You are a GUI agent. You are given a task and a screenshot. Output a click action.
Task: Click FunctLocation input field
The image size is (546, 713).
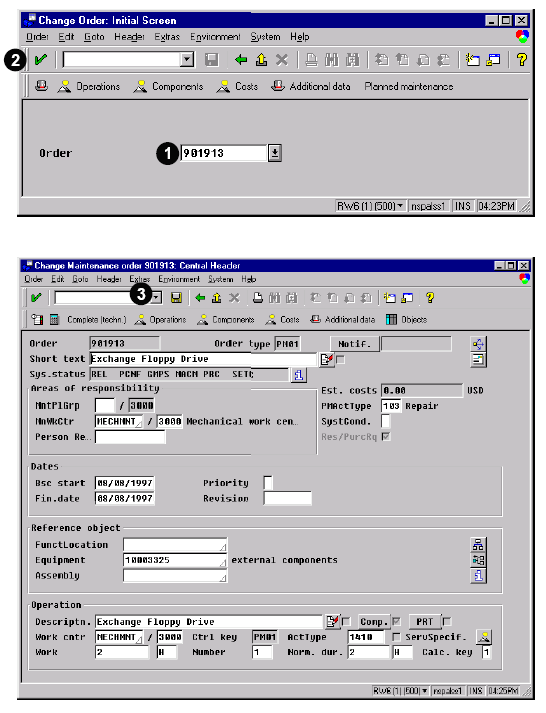[175, 545]
